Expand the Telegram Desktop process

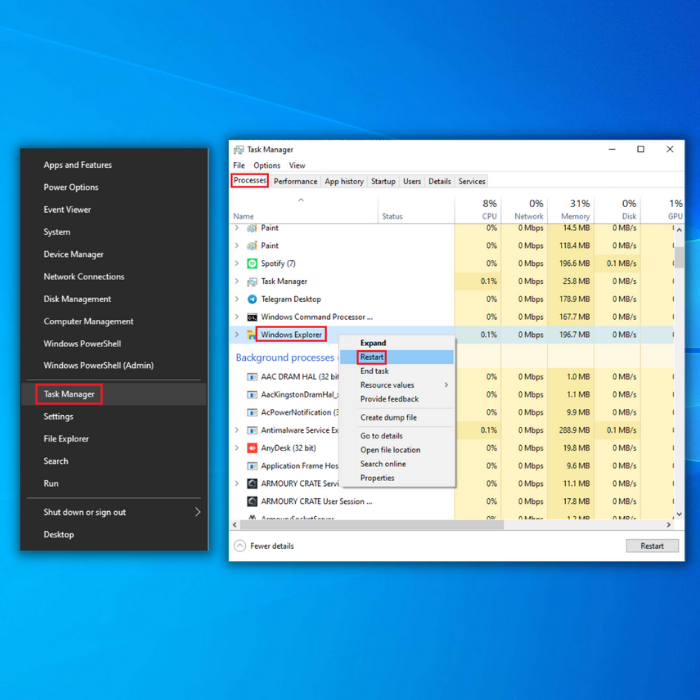coord(237,299)
